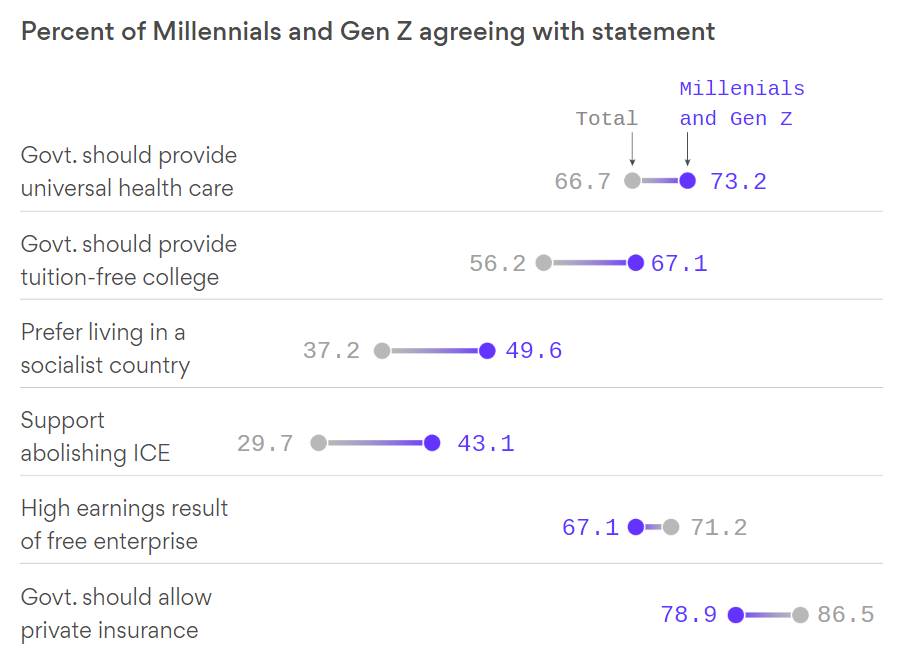The width and height of the screenshot is (906, 655).
Task: Click the purple dot for free enterprise row
Action: 635,527
